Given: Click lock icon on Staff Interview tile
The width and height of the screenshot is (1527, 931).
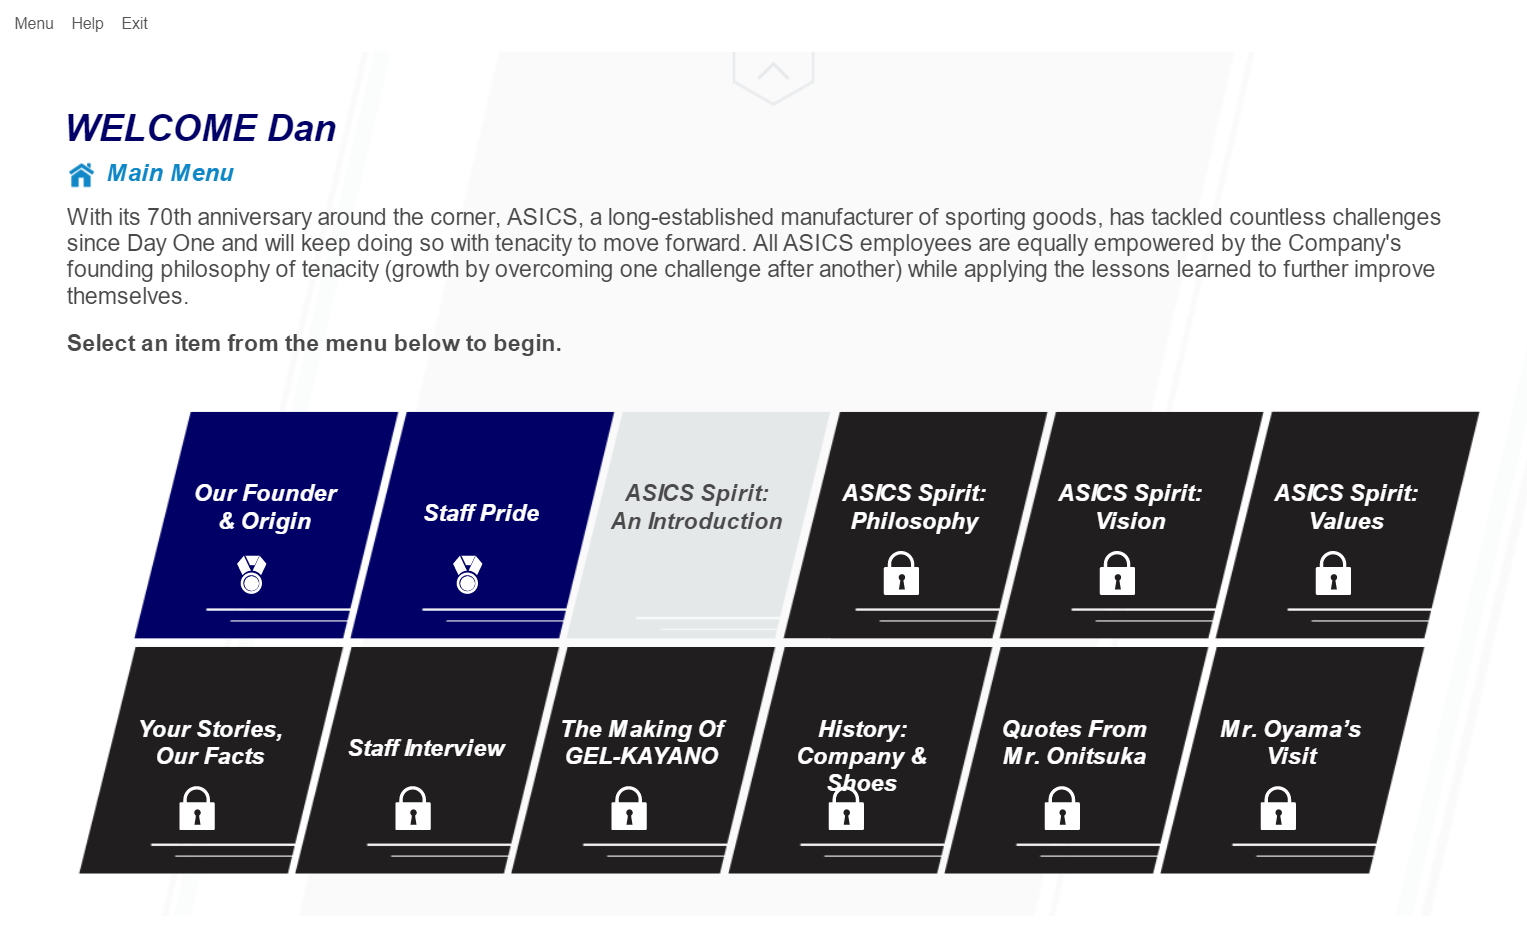Looking at the screenshot, I should pyautogui.click(x=413, y=809).
